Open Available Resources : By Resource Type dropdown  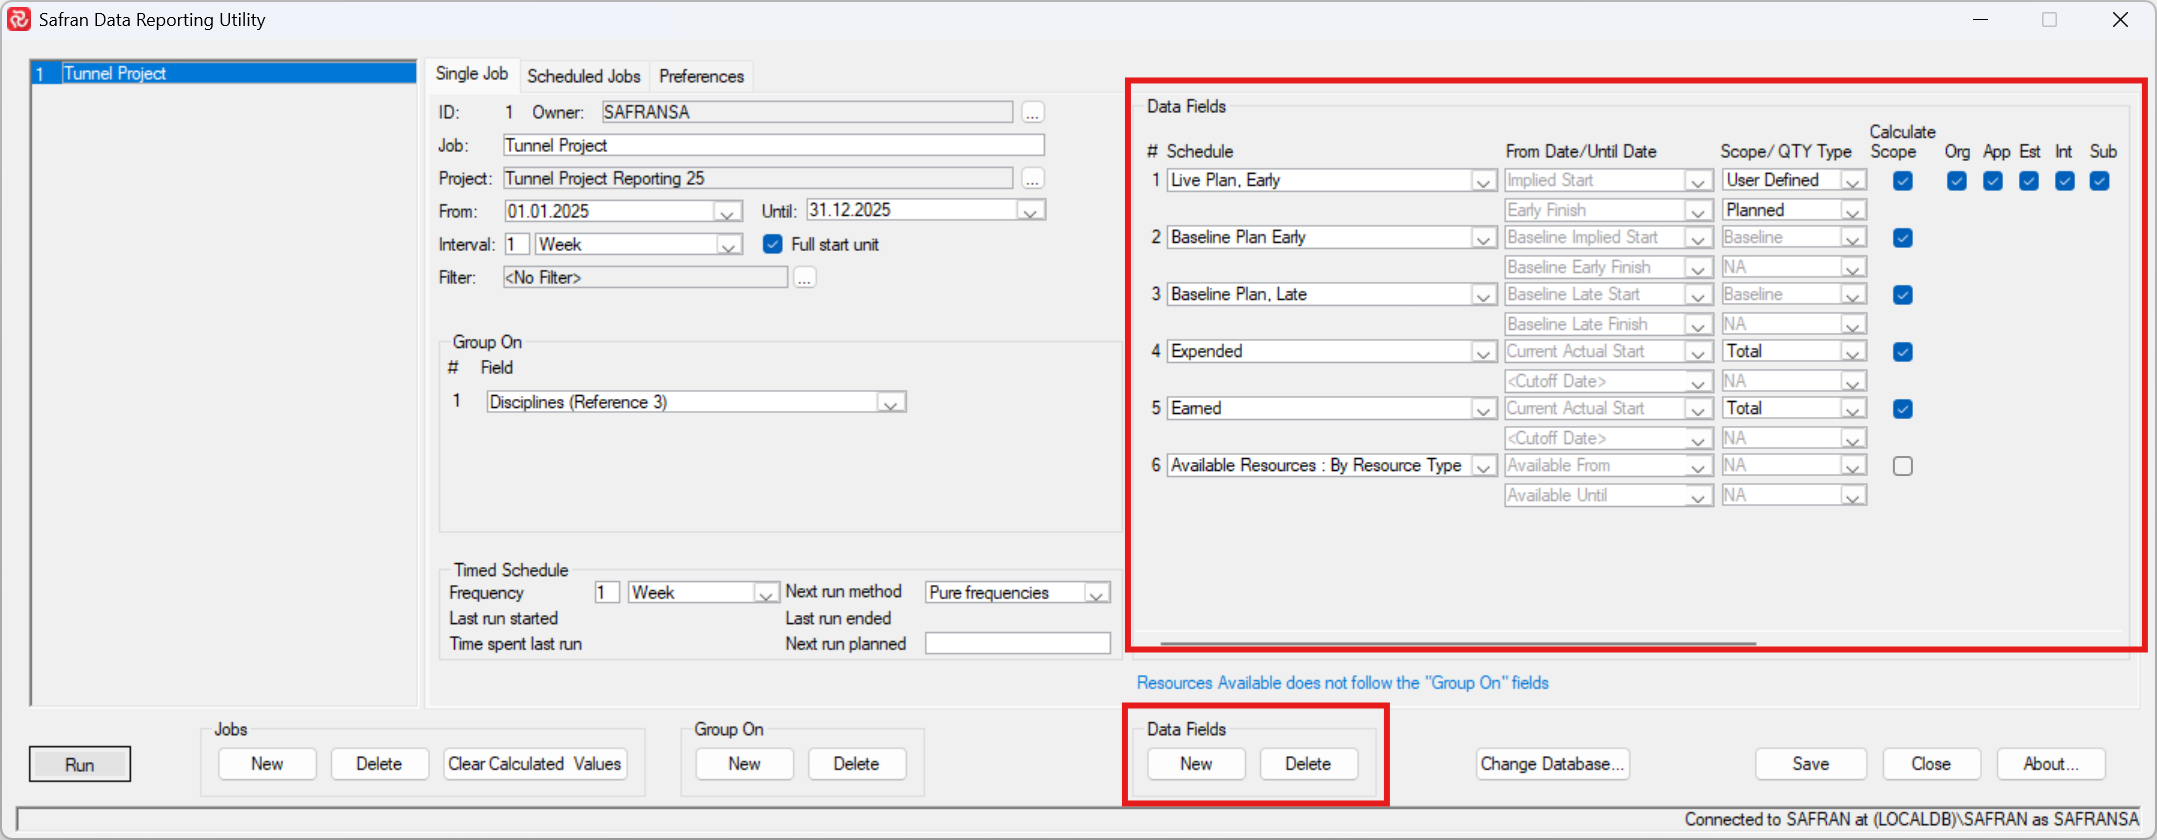(1483, 466)
